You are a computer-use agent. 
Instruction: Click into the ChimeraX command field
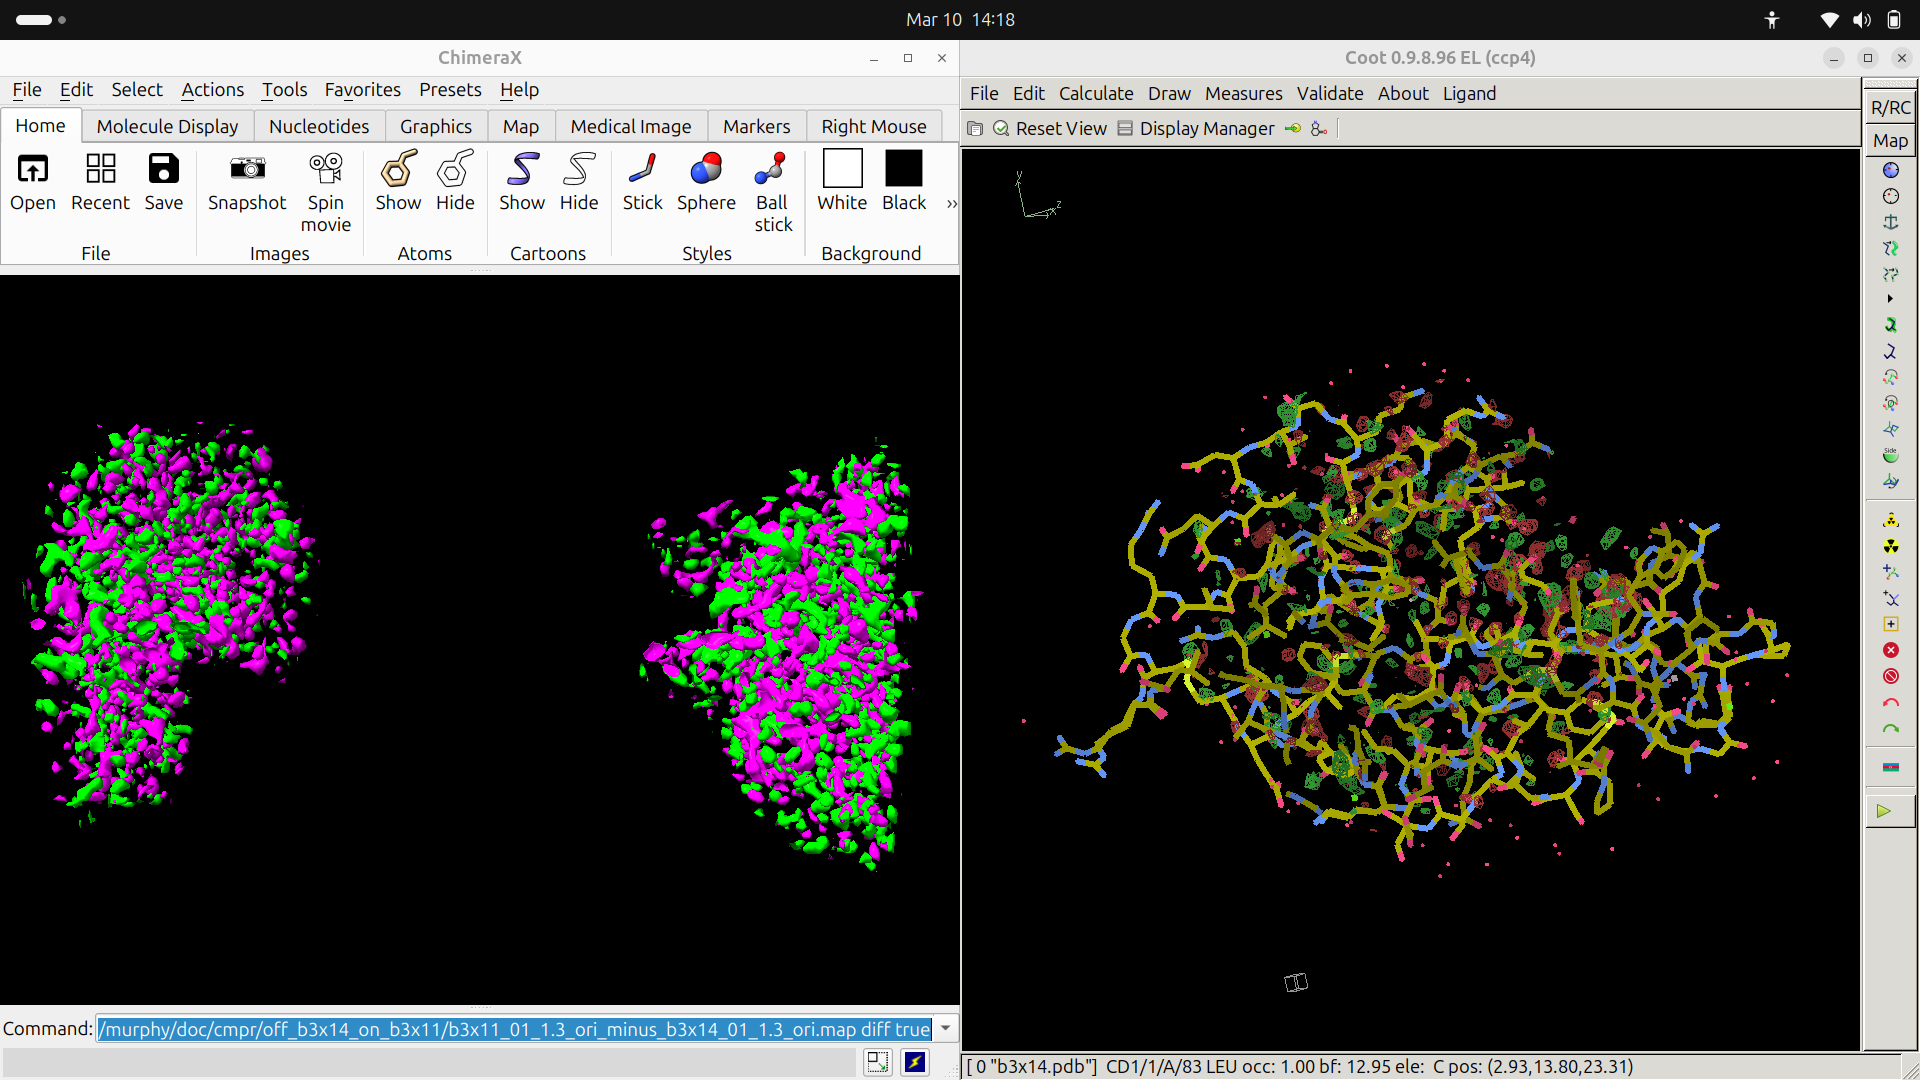tap(514, 1028)
